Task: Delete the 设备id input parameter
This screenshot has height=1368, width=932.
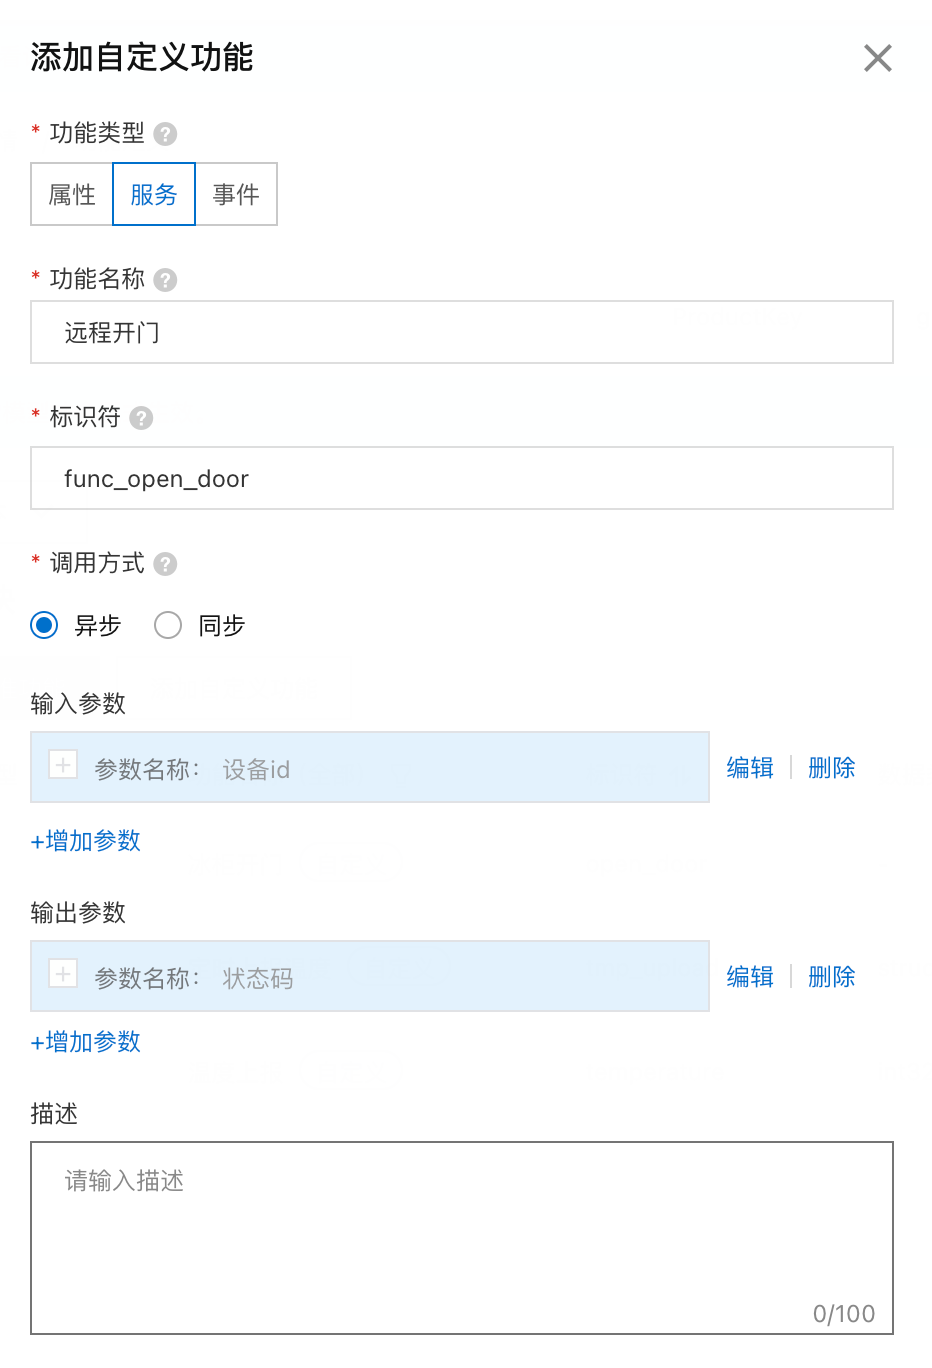Action: point(831,768)
